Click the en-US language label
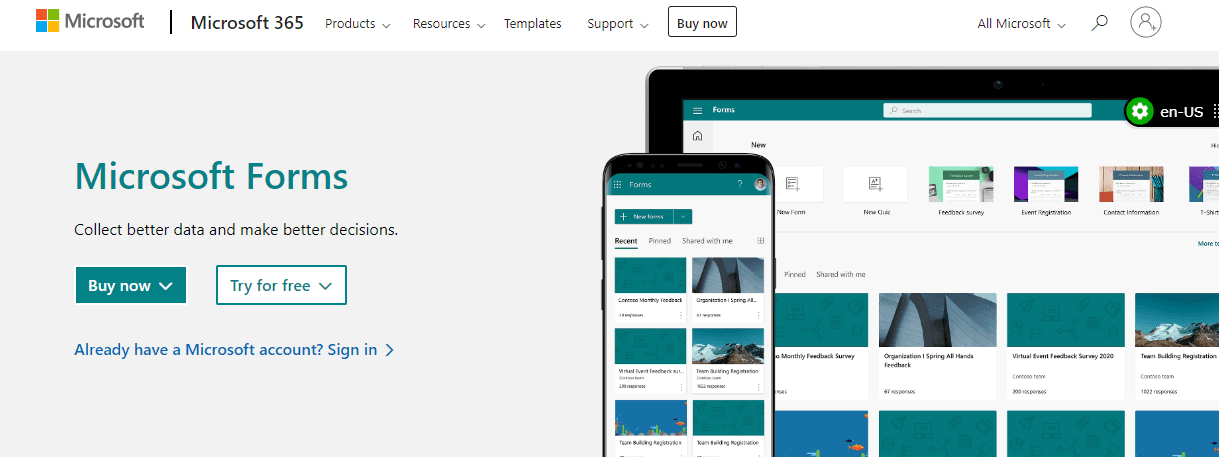Screen dimensions: 1219x457 pyautogui.click(x=1181, y=112)
